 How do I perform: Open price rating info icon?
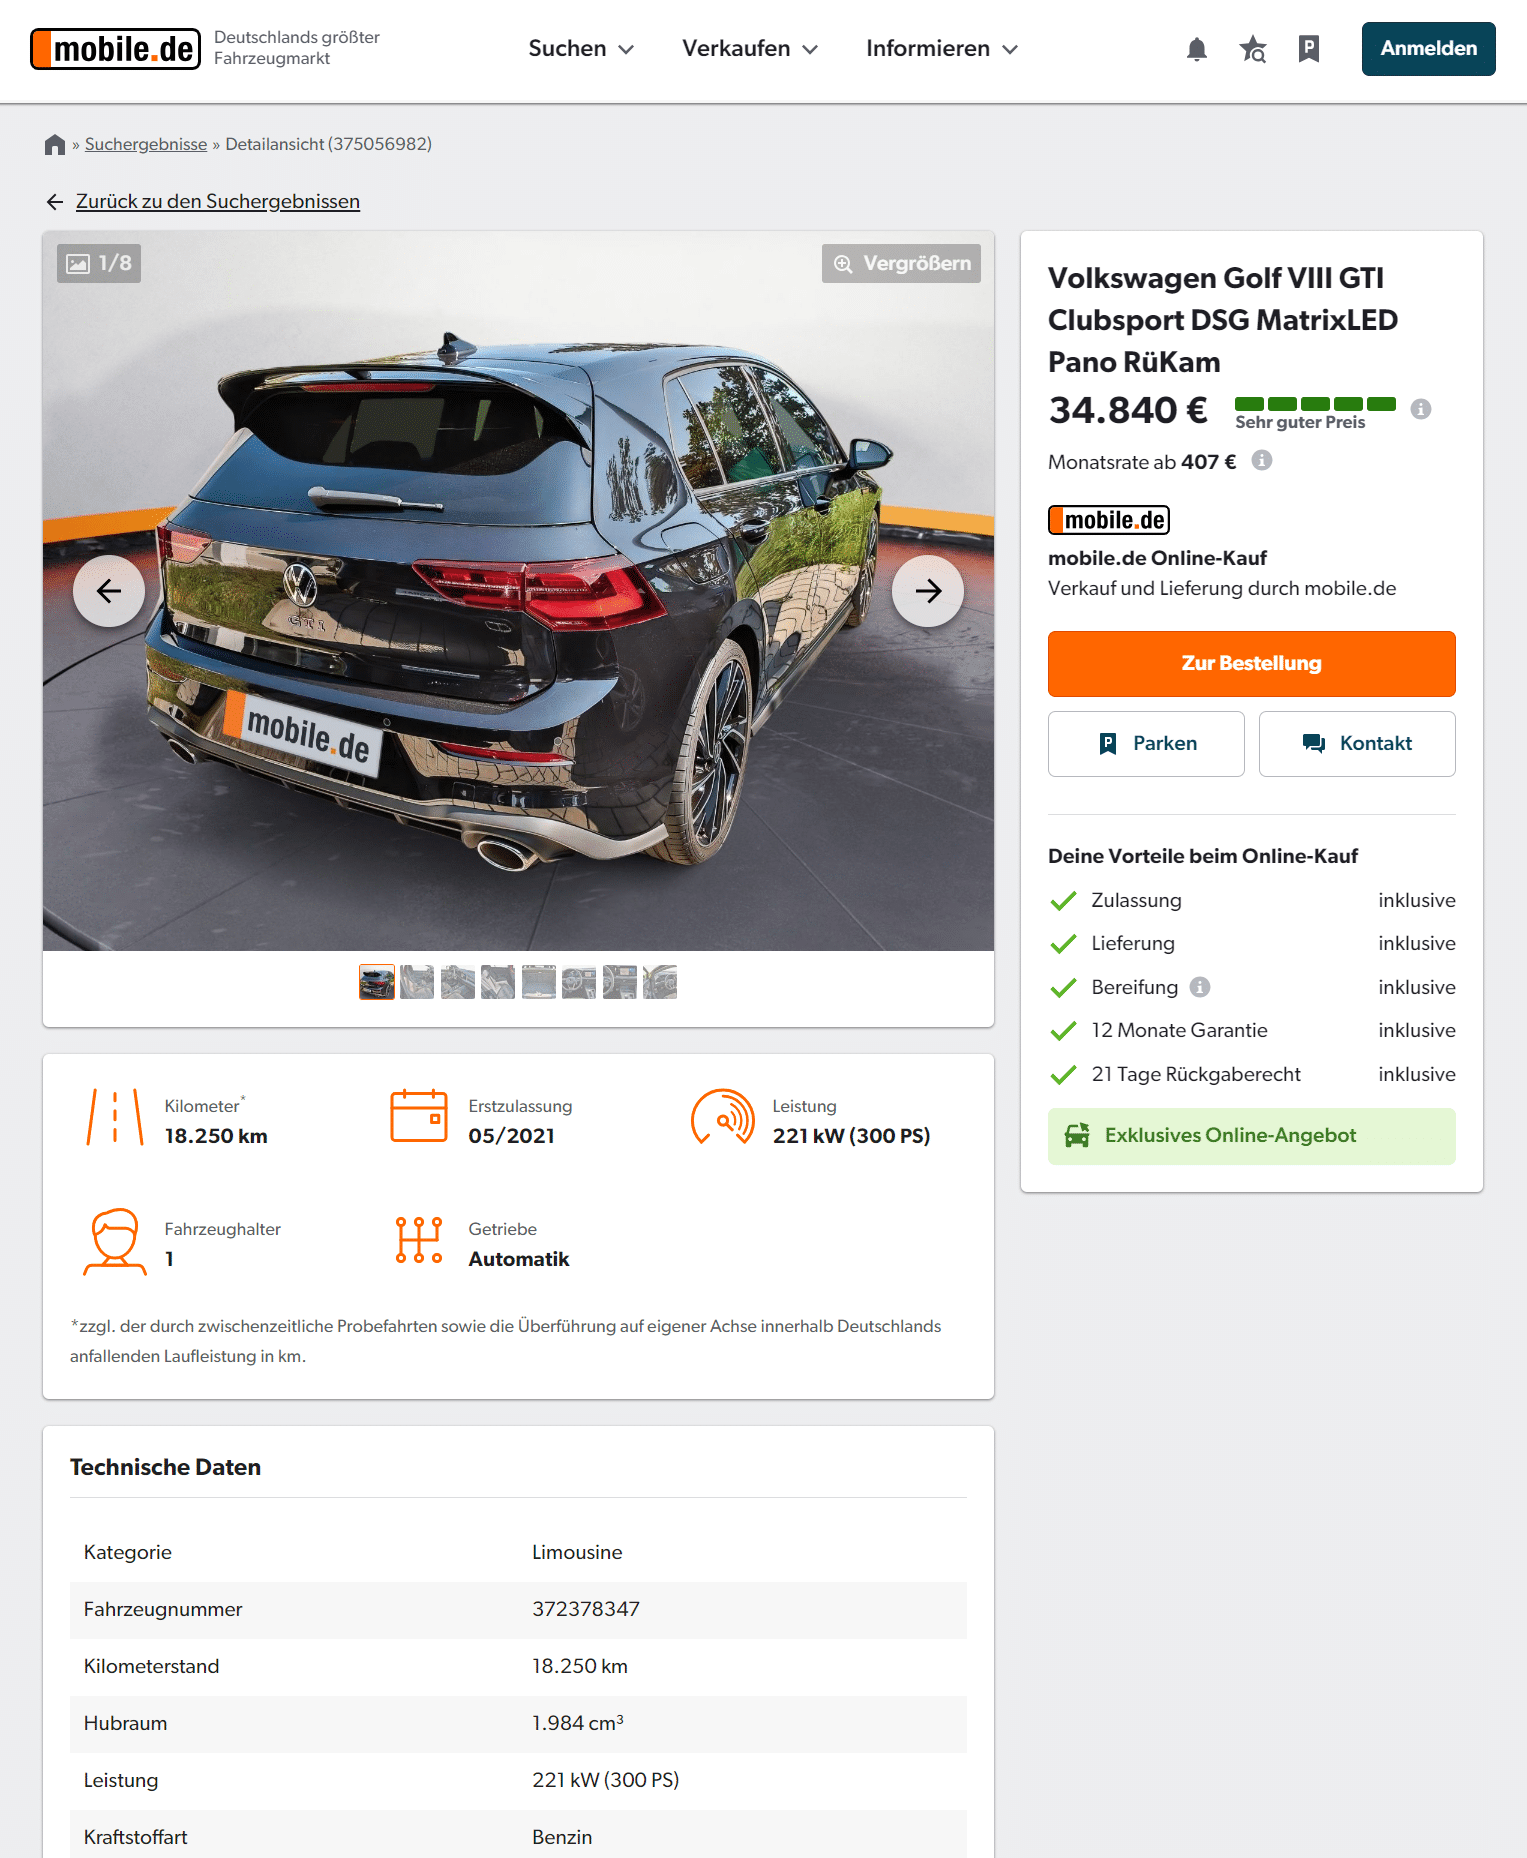pos(1420,409)
